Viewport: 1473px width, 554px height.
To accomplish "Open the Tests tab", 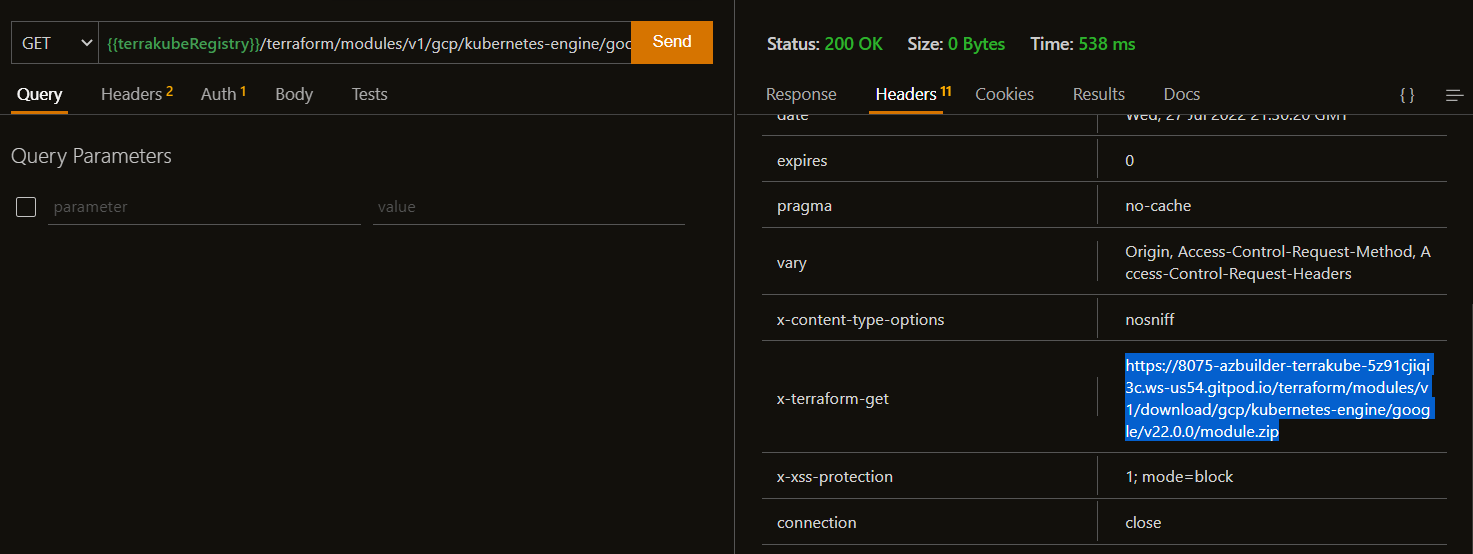I will 369,95.
